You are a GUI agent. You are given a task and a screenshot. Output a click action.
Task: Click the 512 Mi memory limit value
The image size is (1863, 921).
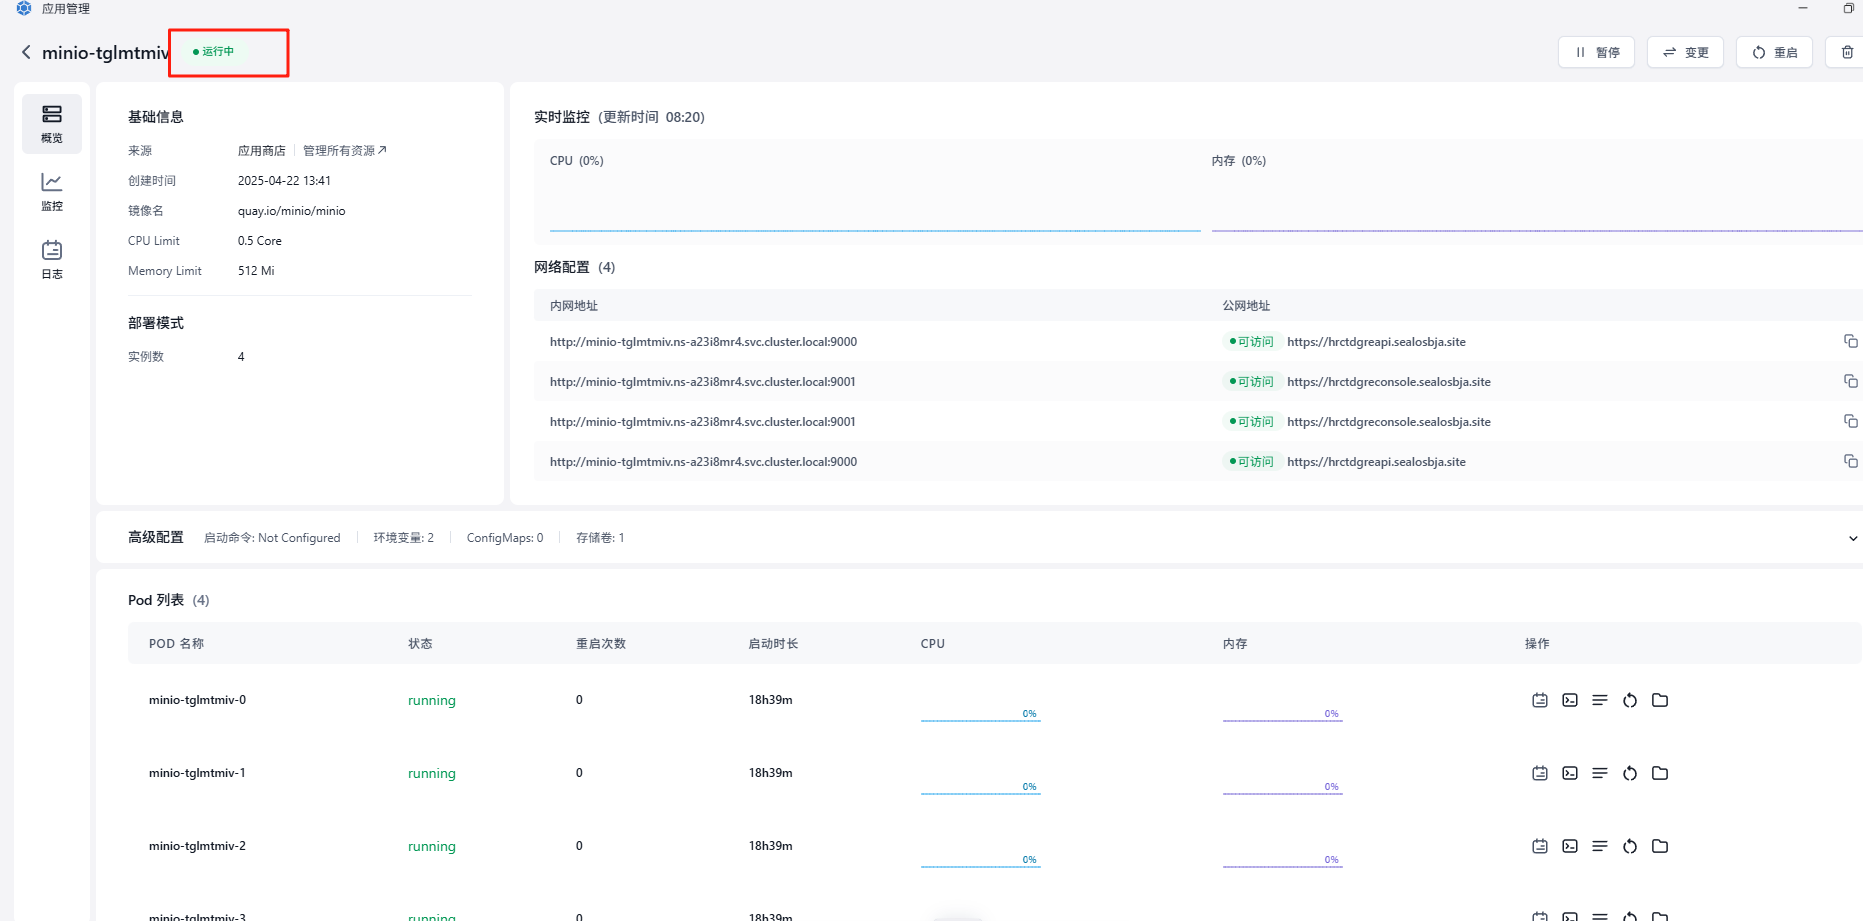coord(256,271)
